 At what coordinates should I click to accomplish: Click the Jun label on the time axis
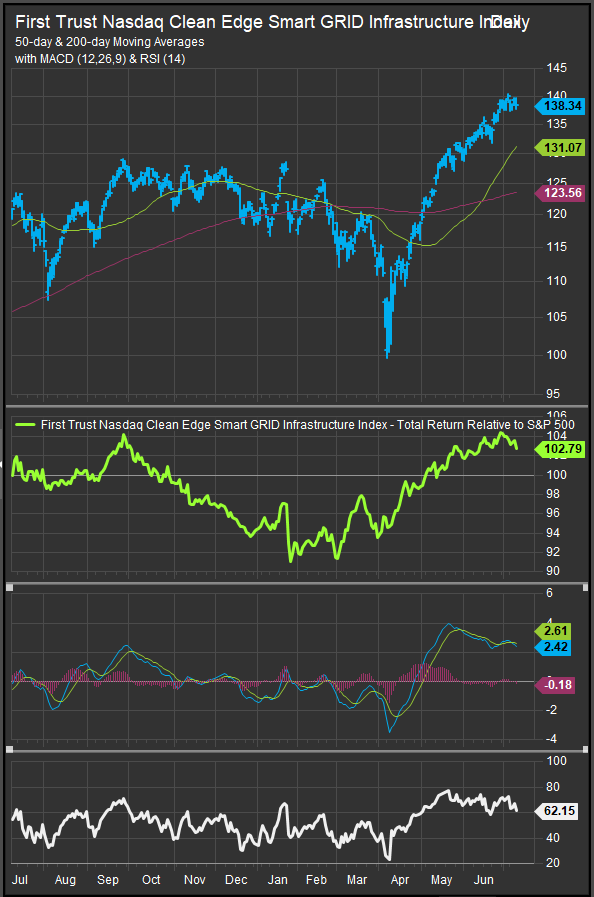point(484,879)
